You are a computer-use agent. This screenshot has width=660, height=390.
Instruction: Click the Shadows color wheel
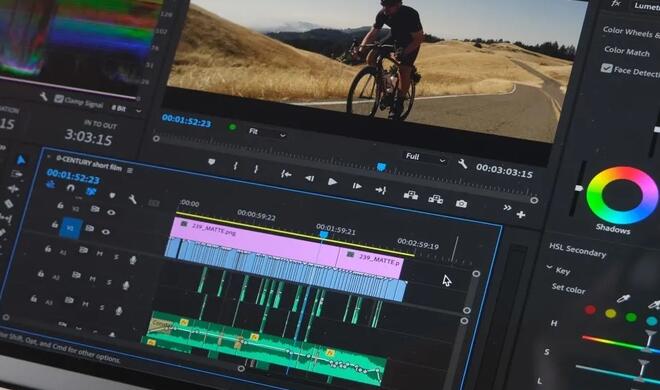pyautogui.click(x=622, y=195)
